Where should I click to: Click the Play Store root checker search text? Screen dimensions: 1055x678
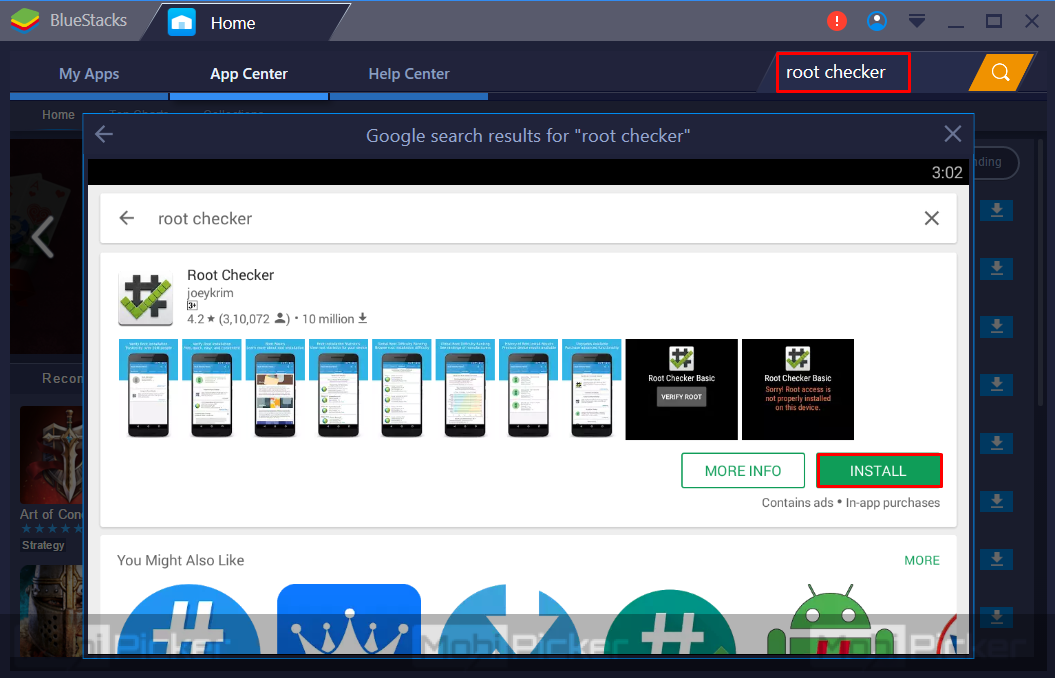point(205,219)
